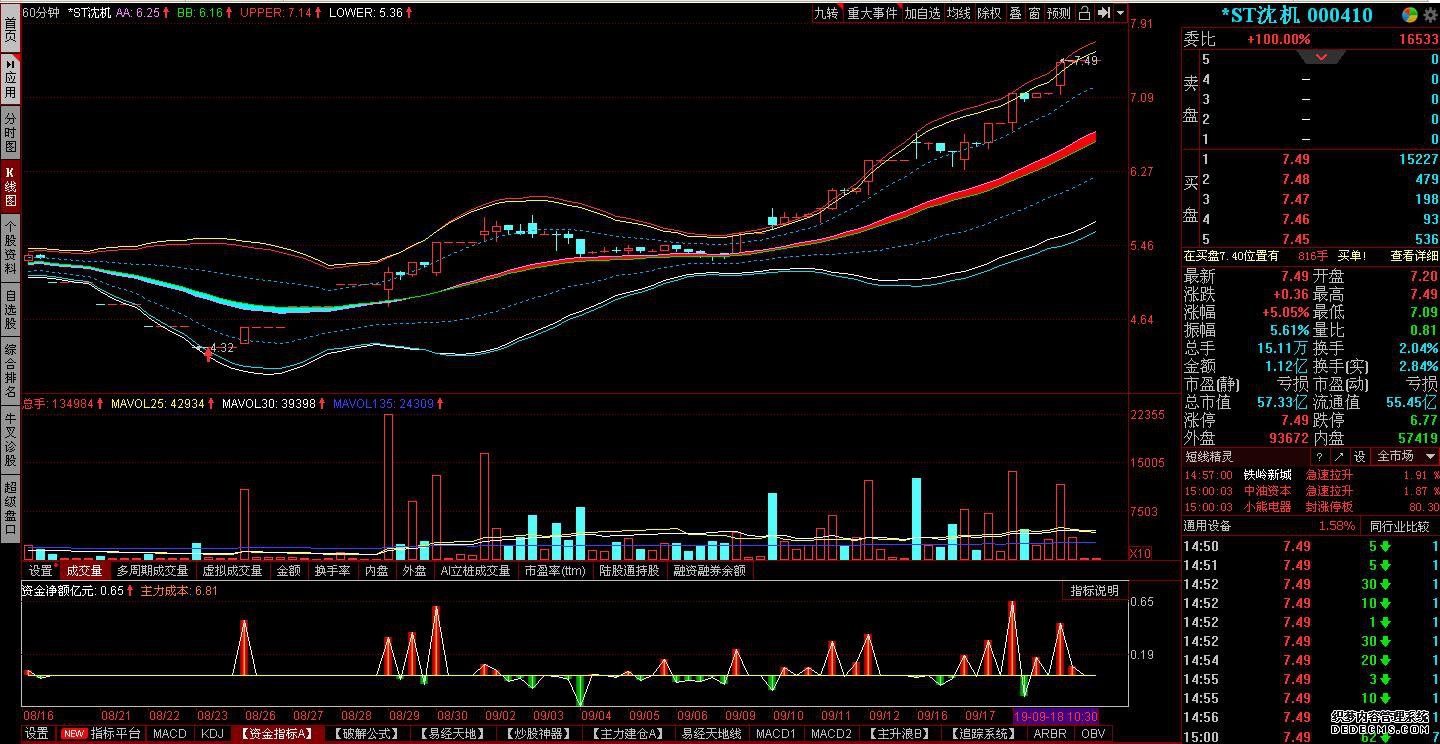Collapse the red chevron under order book
This screenshot has height=744, width=1440.
[x=1321, y=57]
